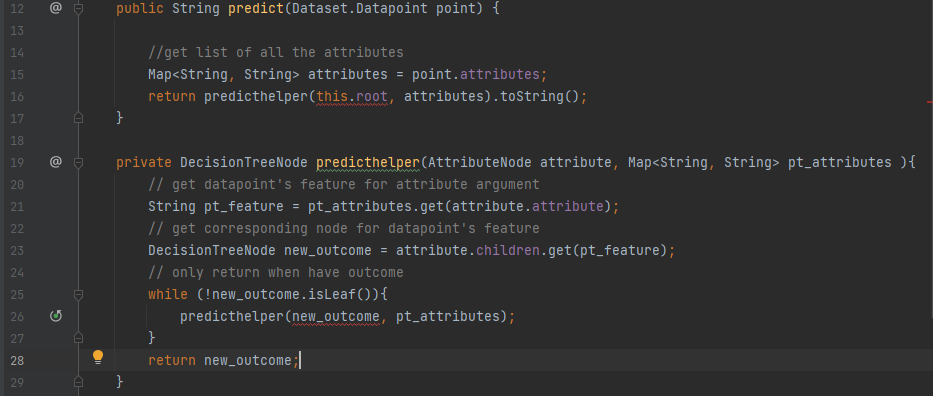Click 'return new_outcome;' on line 28
The width and height of the screenshot is (933, 396).
(224, 360)
